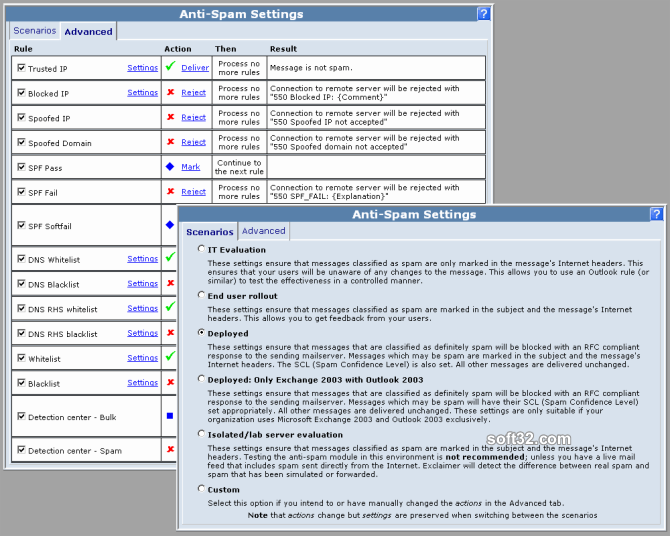Click blue square icon in Detection center - Bulk row

(170, 416)
